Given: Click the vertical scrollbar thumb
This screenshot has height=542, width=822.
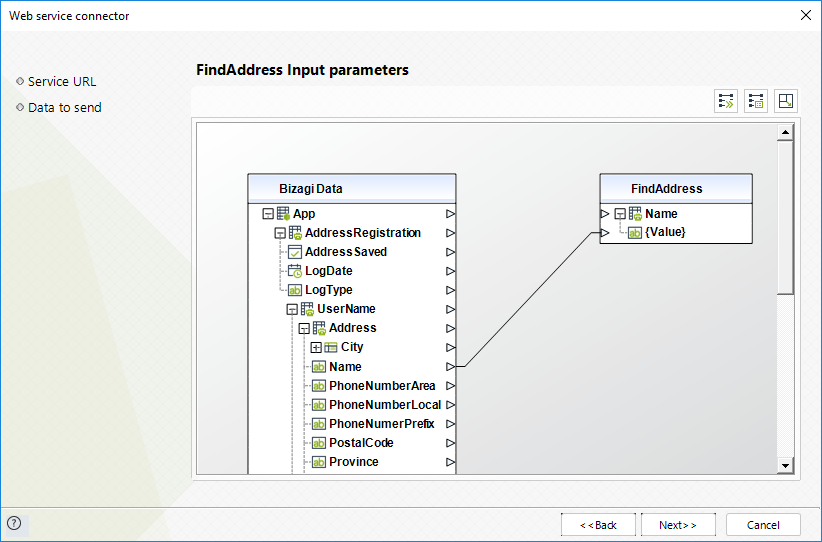Looking at the screenshot, I should coord(785,217).
